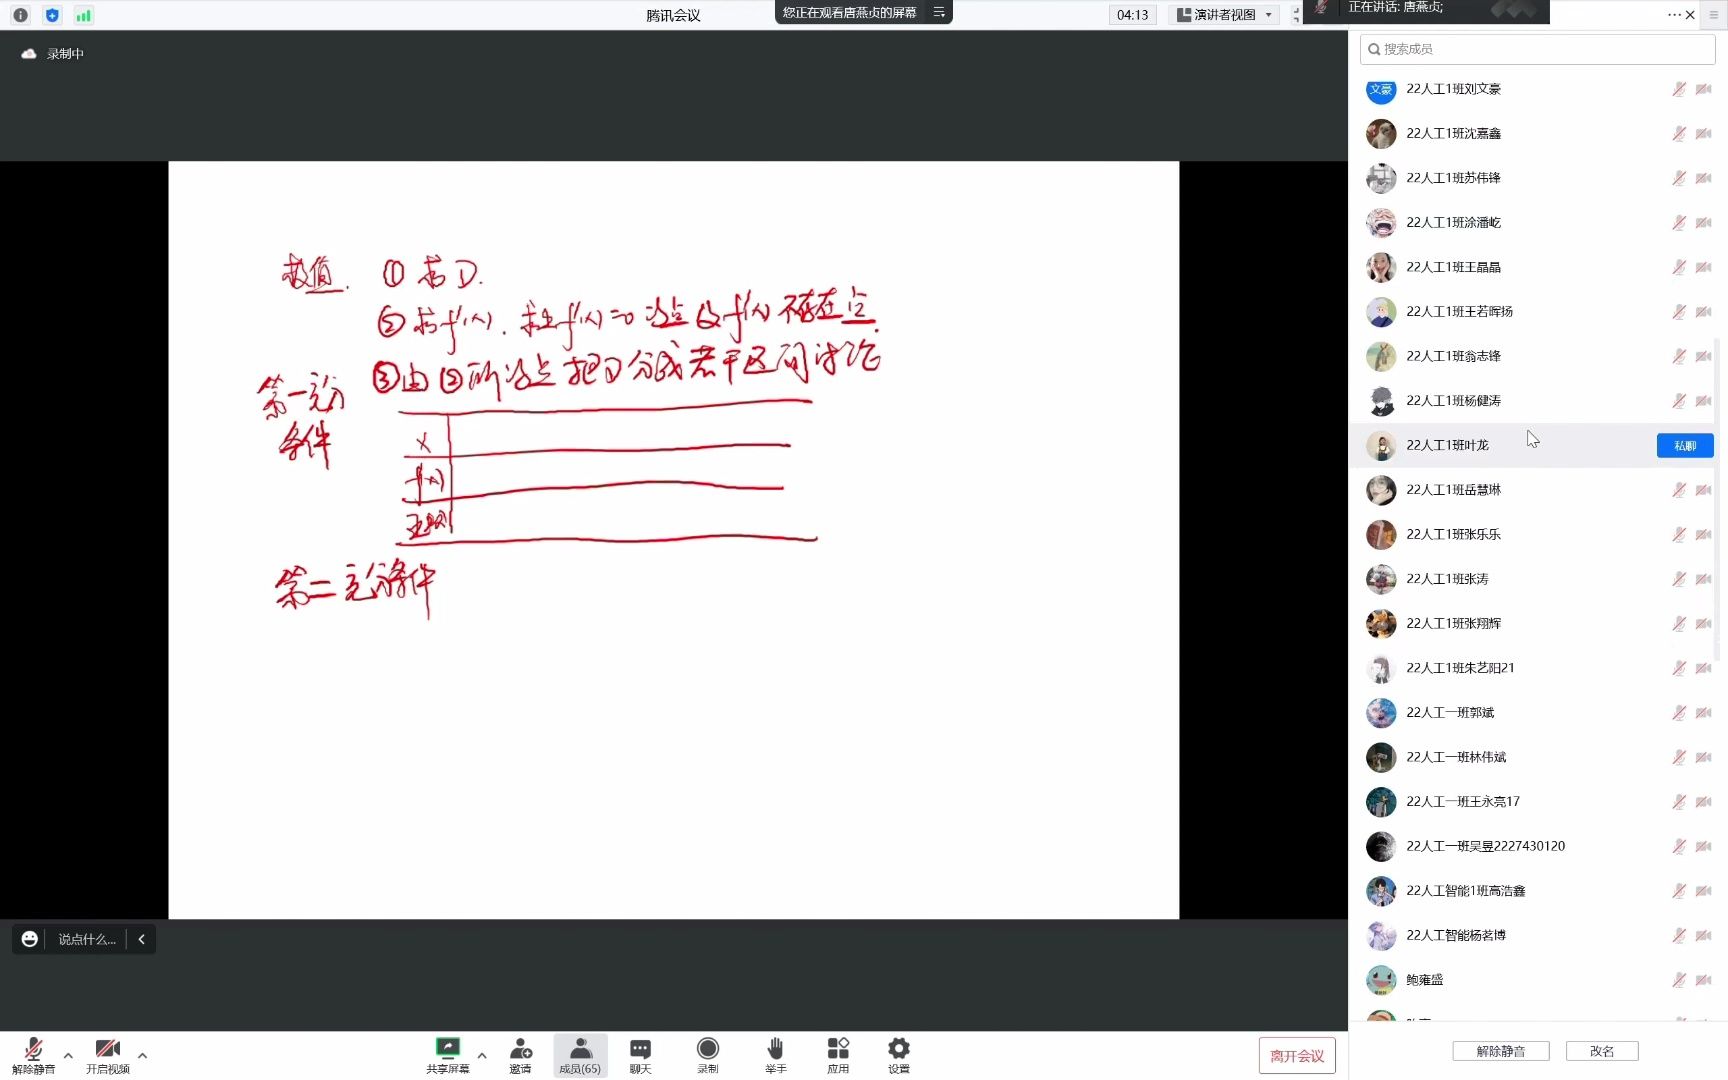Image resolution: width=1728 pixels, height=1080 pixels.
Task: Select member 22人工一班王永亮17
Action: tap(1538, 802)
